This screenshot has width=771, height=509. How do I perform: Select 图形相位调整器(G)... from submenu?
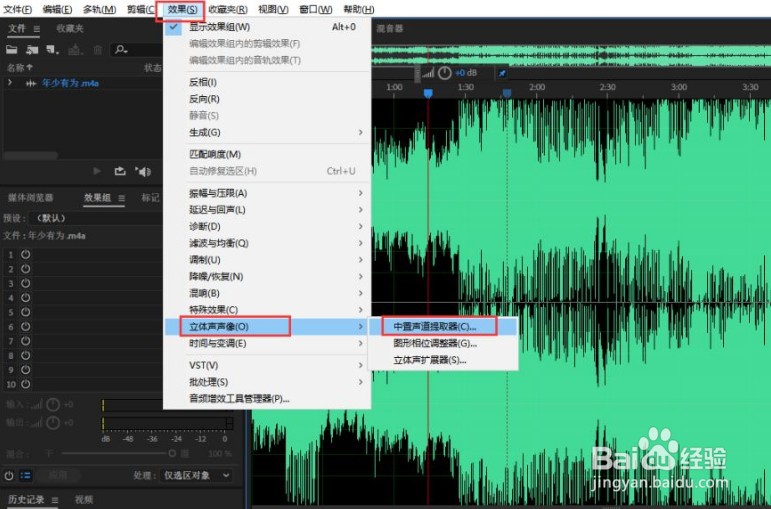[443, 343]
